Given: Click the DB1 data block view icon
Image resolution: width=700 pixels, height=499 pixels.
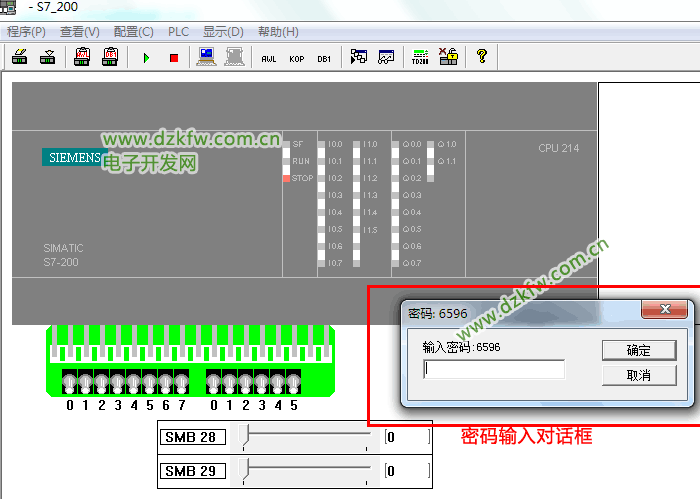Looking at the screenshot, I should click(x=324, y=58).
